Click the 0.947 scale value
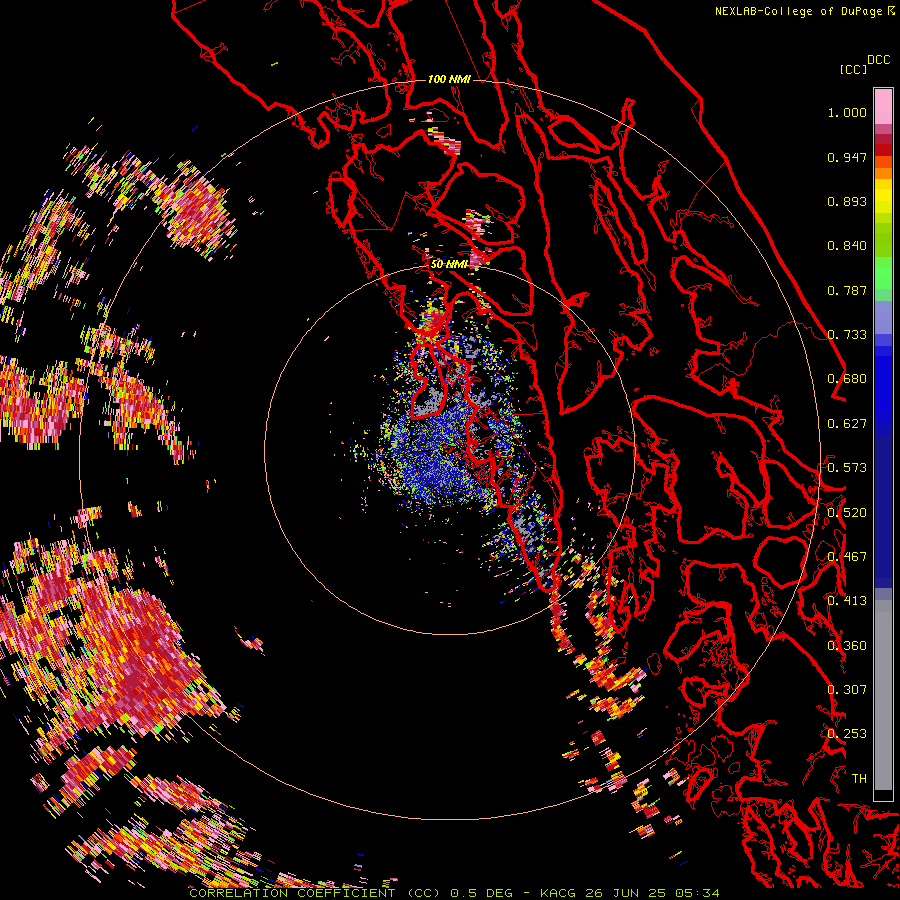Image resolution: width=900 pixels, height=900 pixels. tap(847, 157)
